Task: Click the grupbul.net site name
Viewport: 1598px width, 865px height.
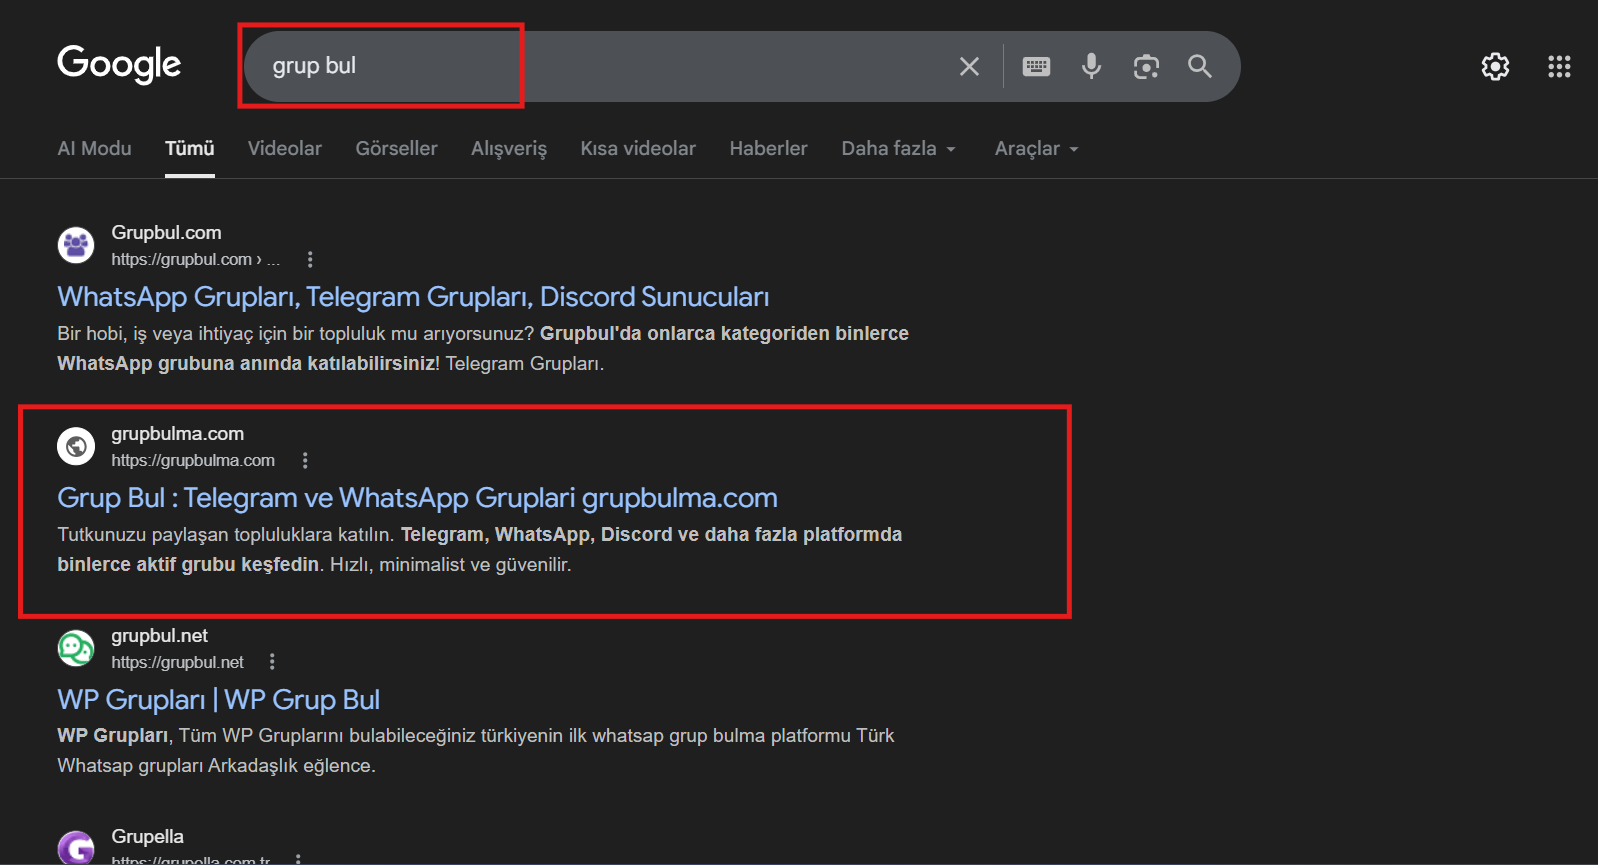Action: click(160, 635)
